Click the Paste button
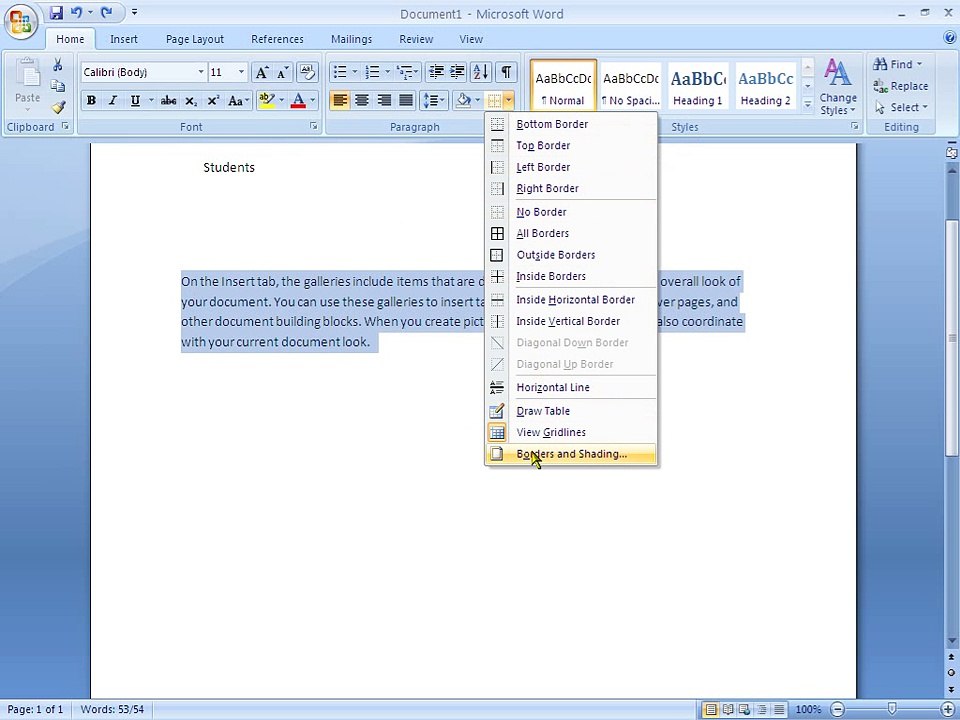The image size is (960, 720). 28,86
